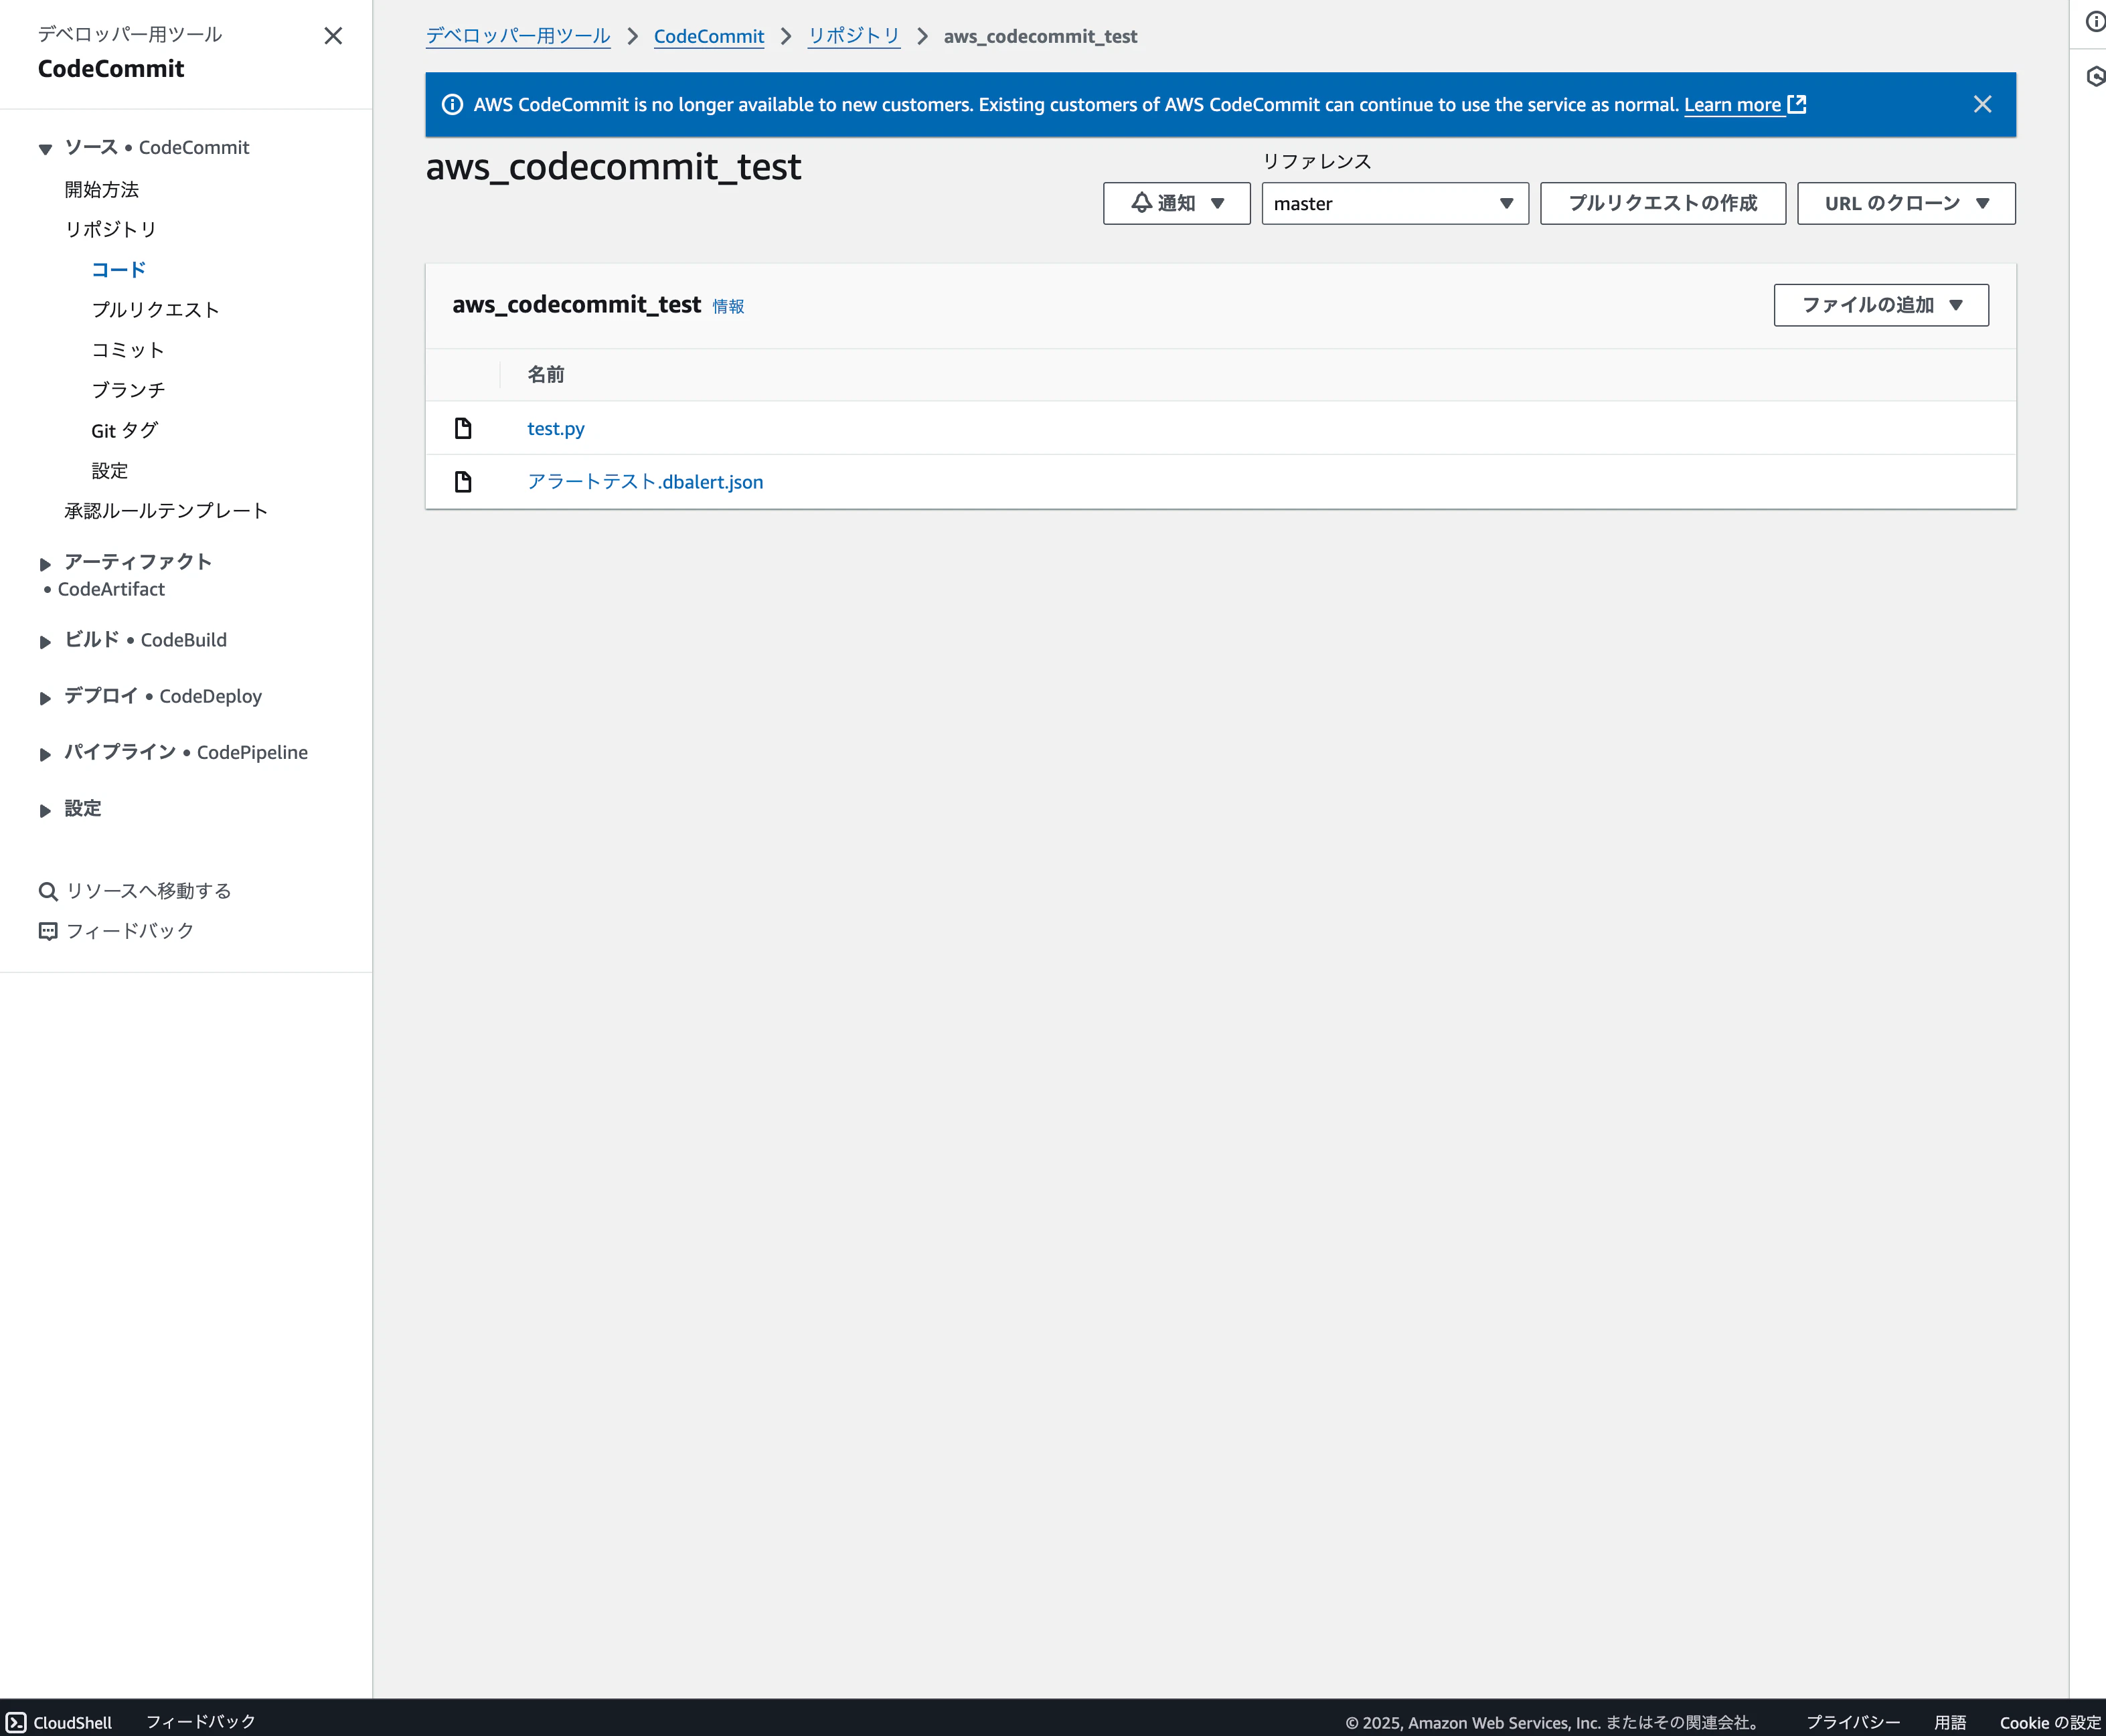
Task: Dismiss the CodeCommit notice banner with the X
Action: pos(1982,104)
